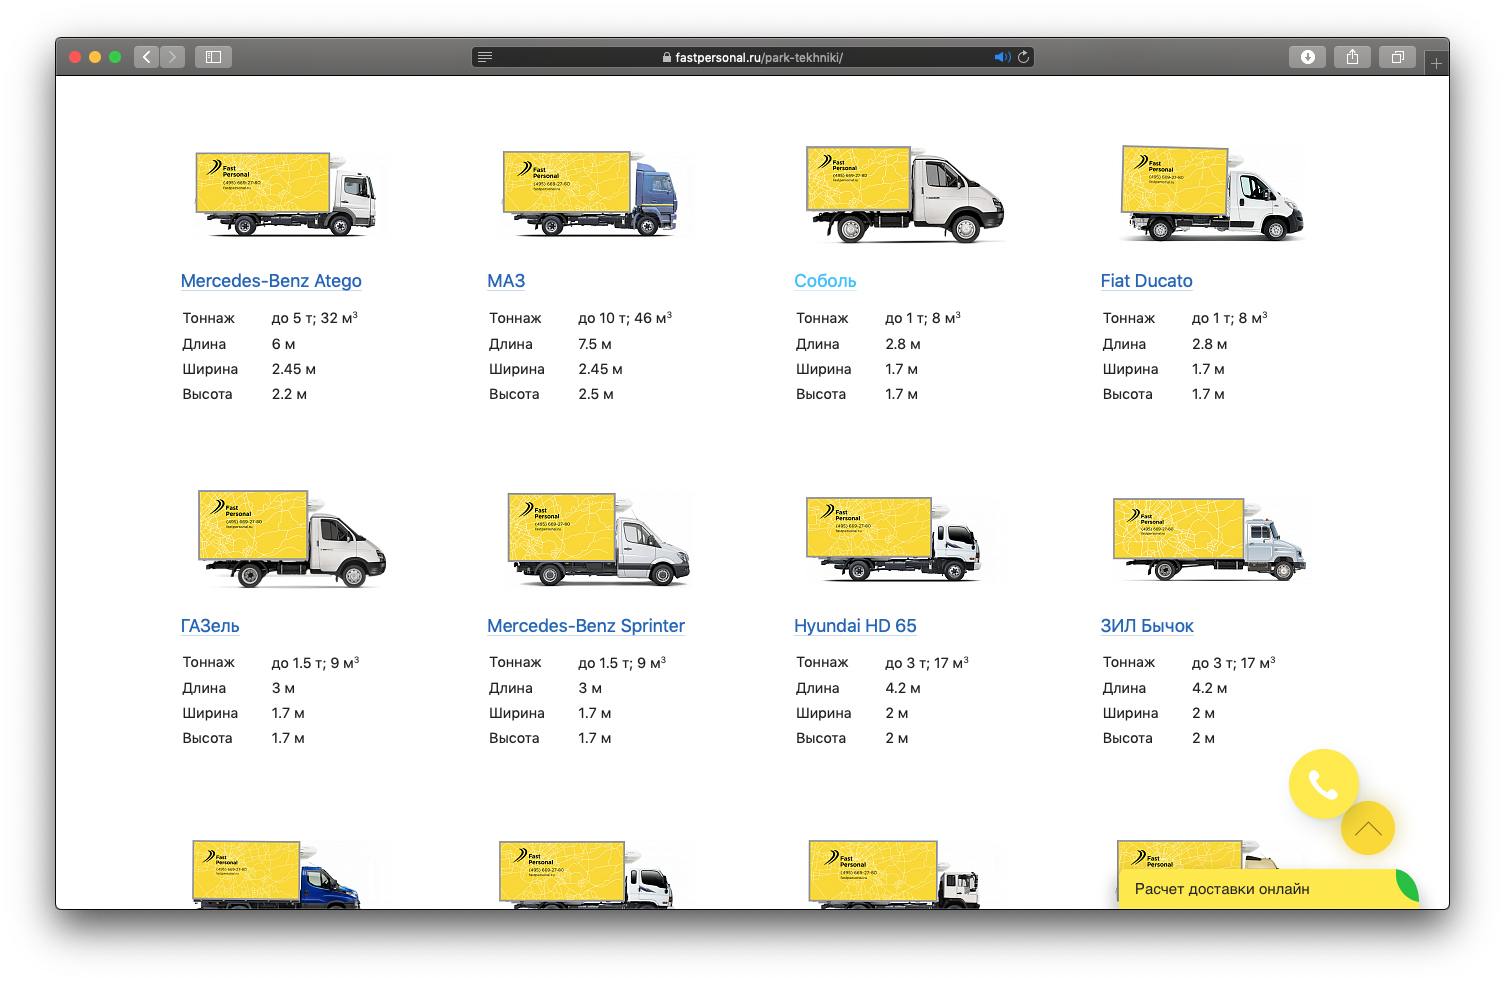The width and height of the screenshot is (1505, 983).
Task: Select Hyundai HD 65 length '4.2 м'
Action: (903, 688)
